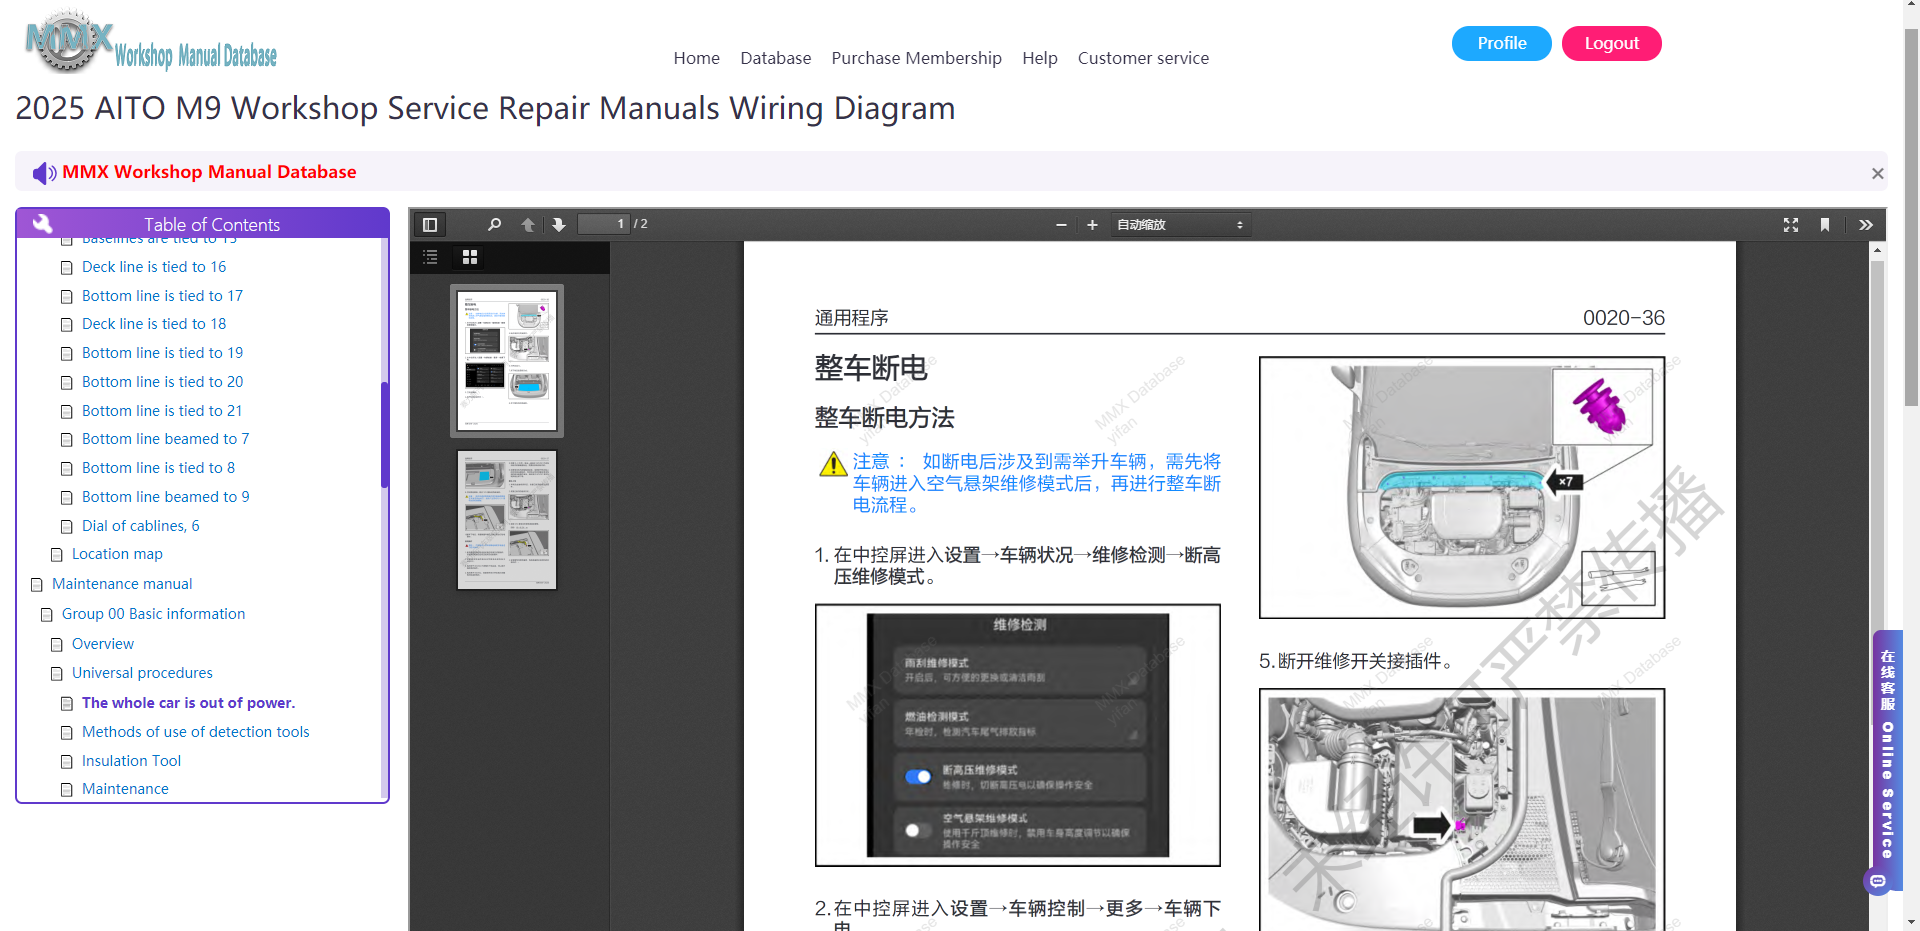Open the Home menu
The image size is (1920, 931).
[697, 58]
